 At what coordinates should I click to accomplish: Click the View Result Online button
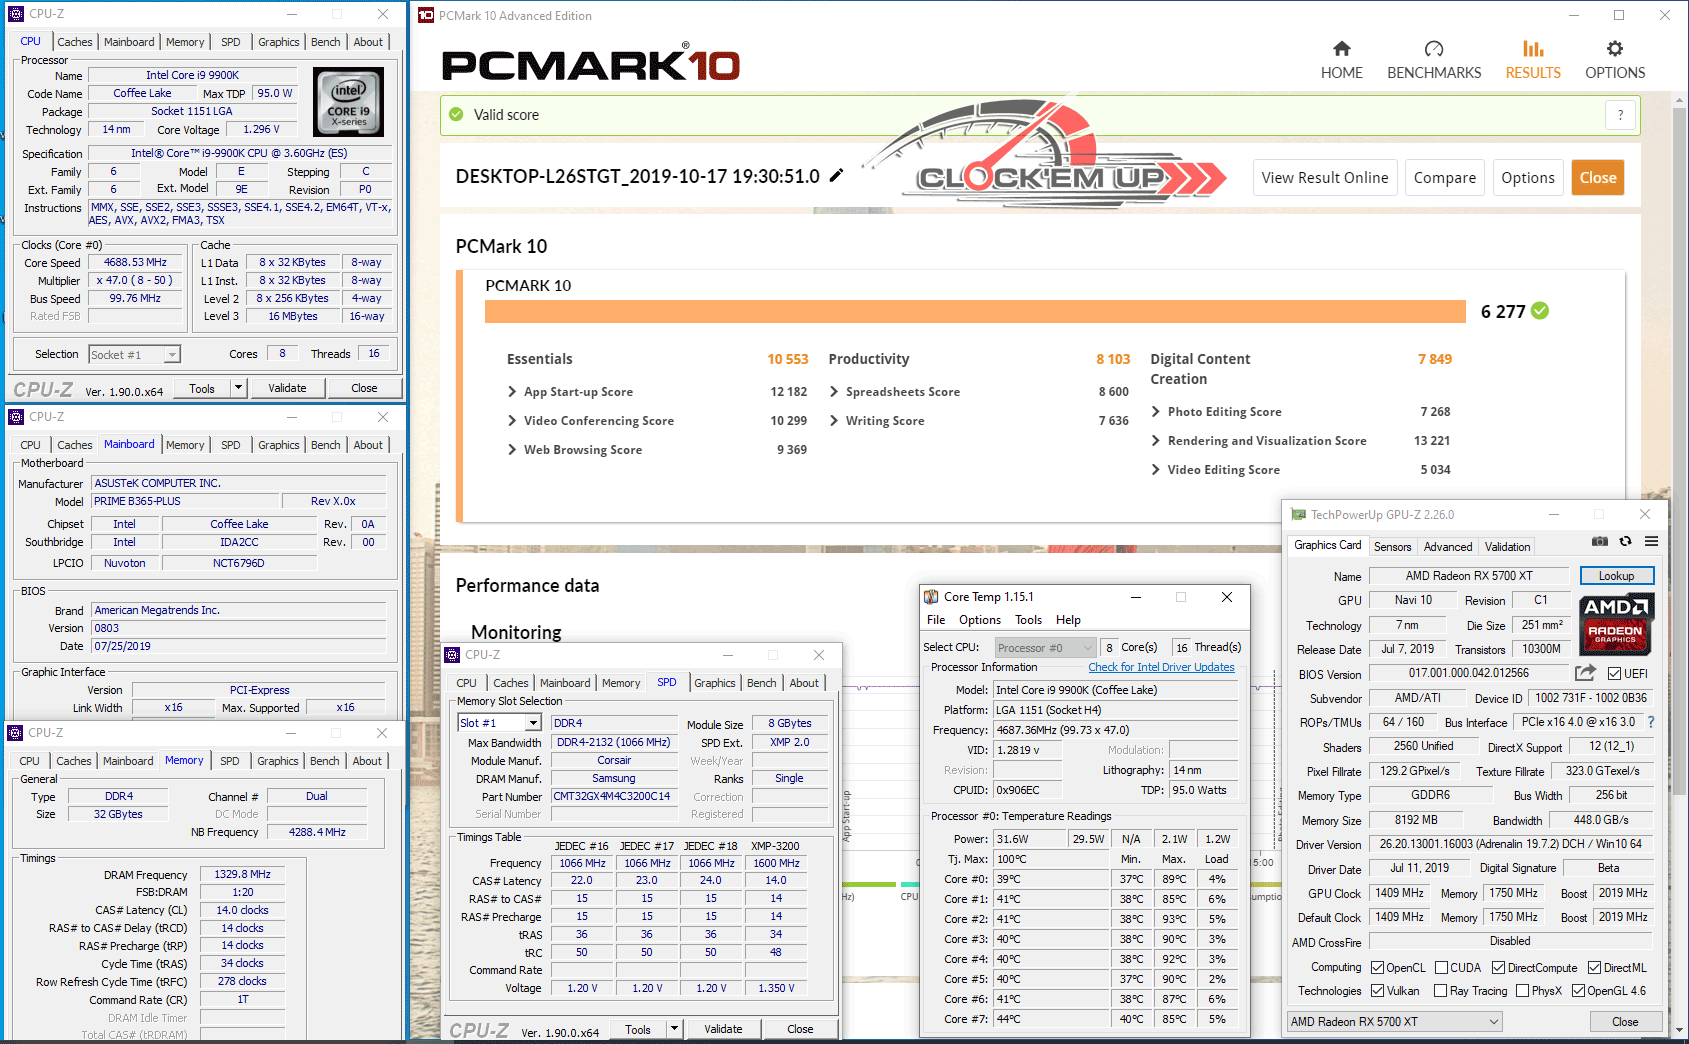coord(1324,178)
